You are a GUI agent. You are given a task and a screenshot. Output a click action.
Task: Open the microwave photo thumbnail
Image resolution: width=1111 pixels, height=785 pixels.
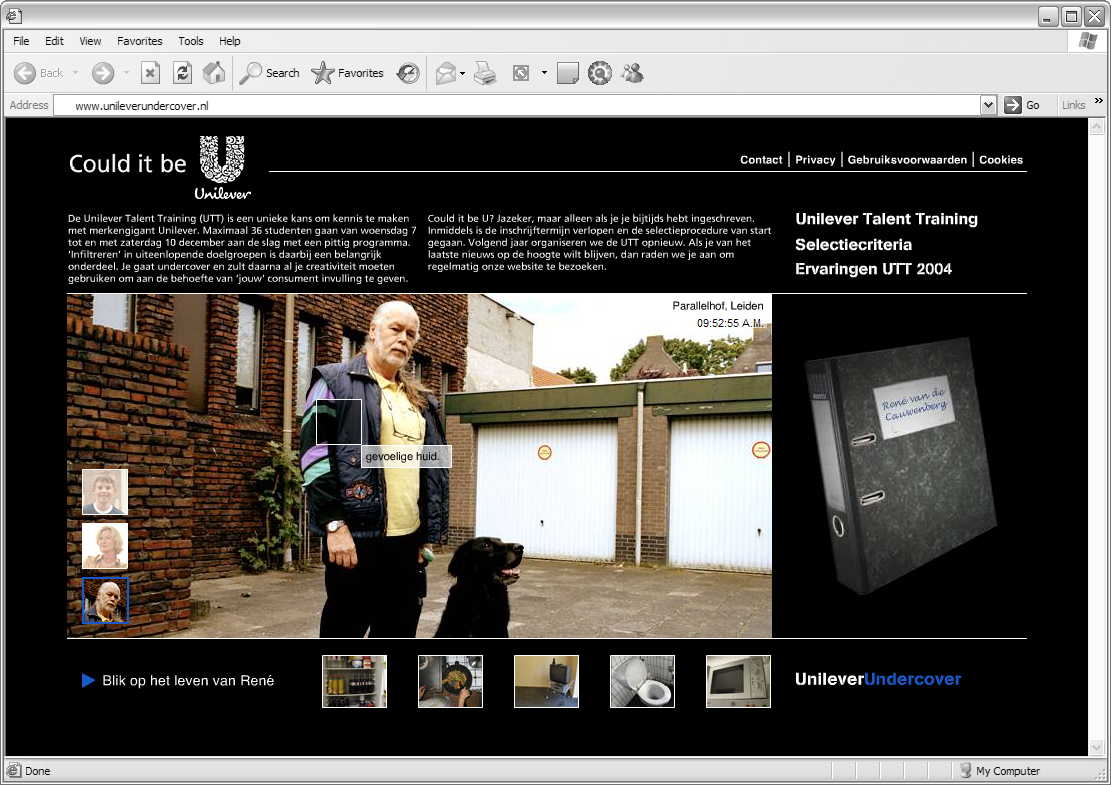click(738, 682)
